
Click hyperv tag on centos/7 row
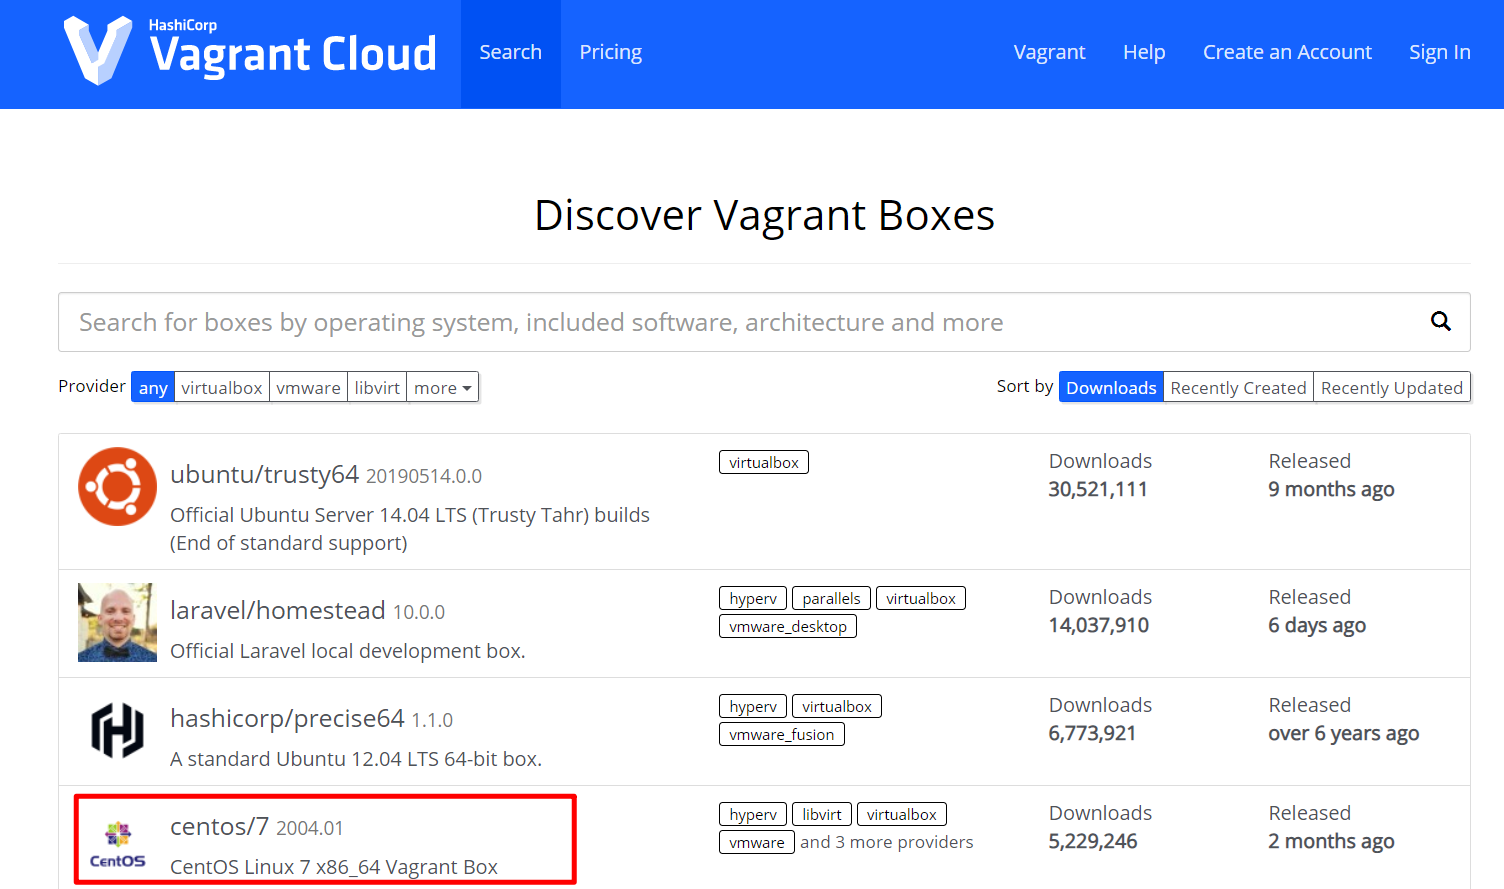(753, 814)
